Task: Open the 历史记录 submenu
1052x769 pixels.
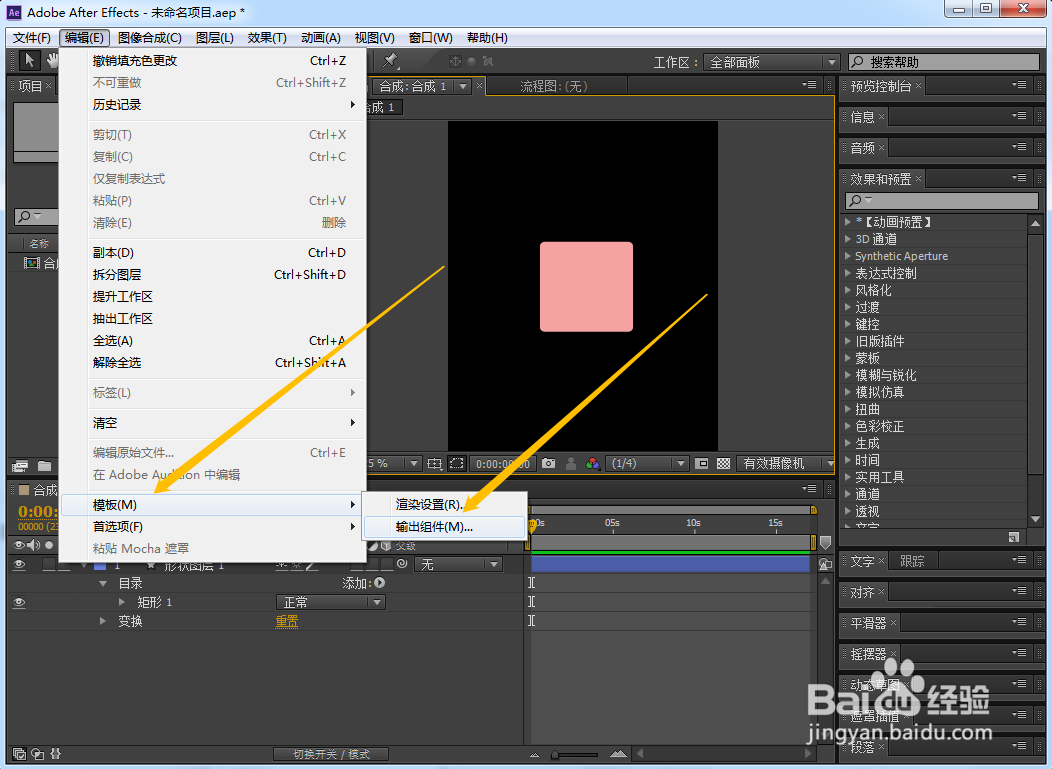Action: 212,105
